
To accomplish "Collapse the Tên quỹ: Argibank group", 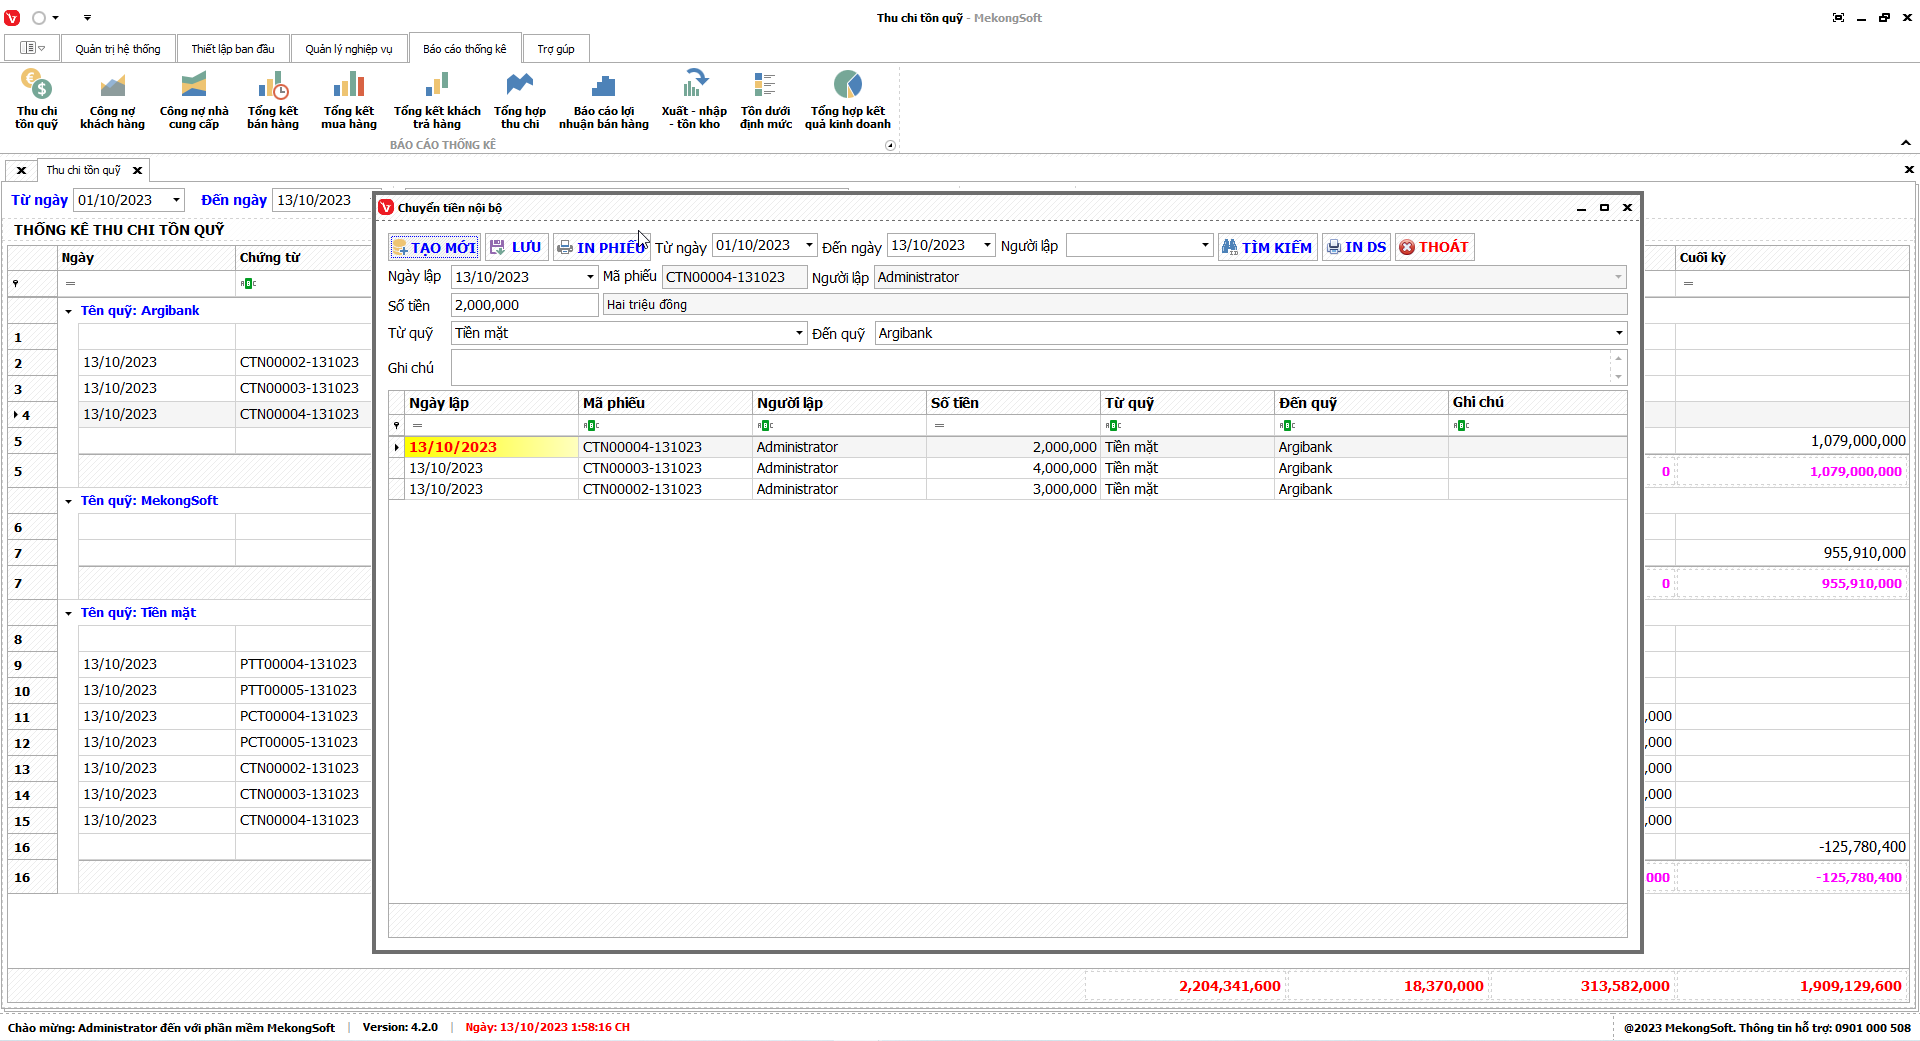I will click(68, 312).
